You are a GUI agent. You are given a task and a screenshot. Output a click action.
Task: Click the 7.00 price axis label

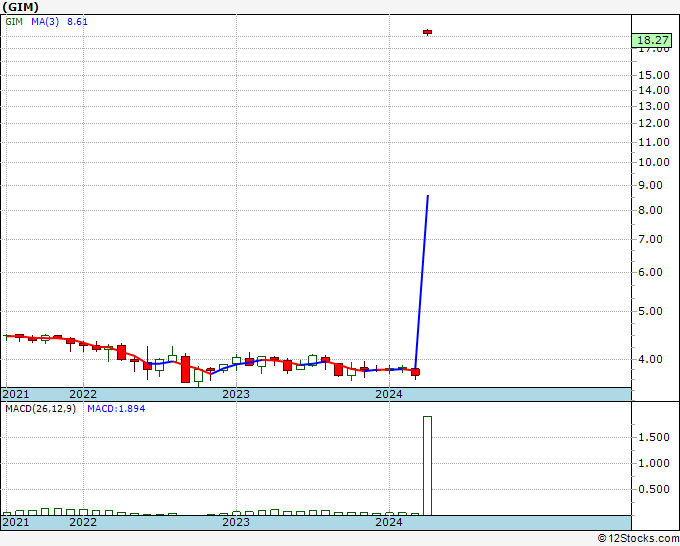click(x=651, y=239)
